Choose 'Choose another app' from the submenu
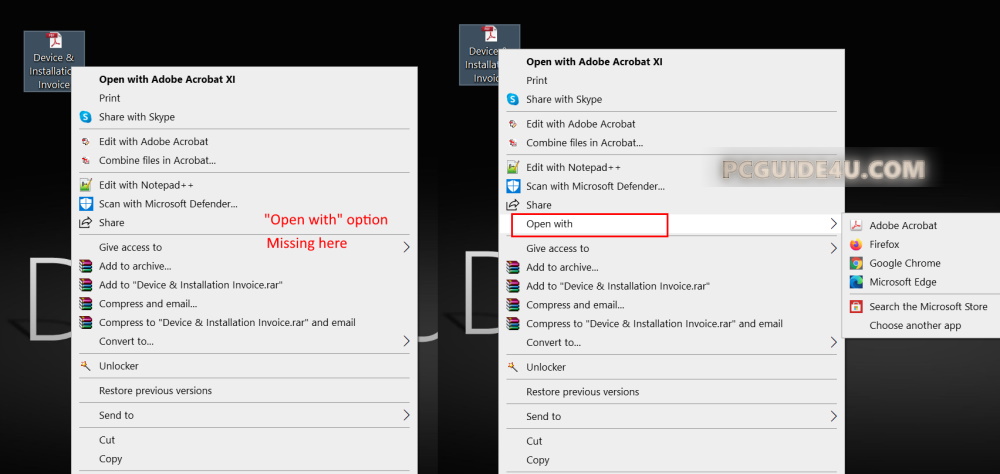 [915, 326]
